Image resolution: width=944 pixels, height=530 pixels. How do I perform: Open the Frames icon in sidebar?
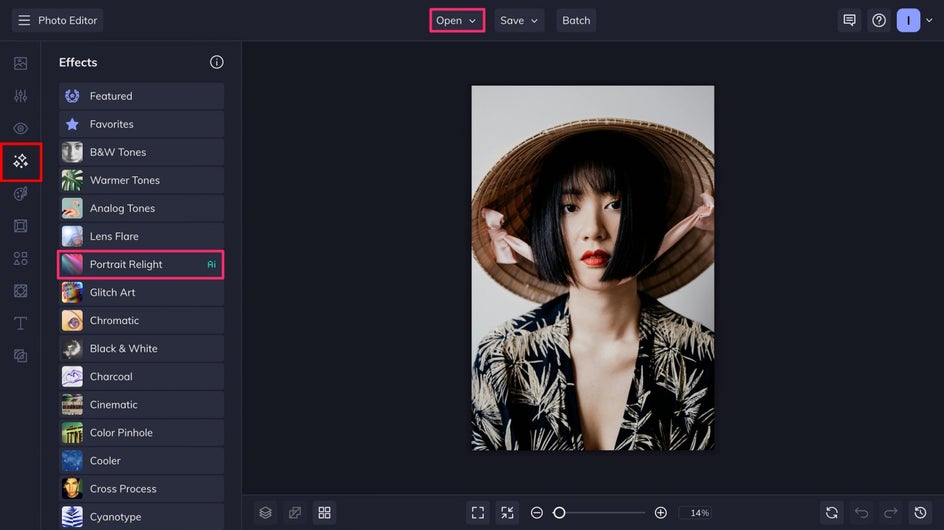20,226
